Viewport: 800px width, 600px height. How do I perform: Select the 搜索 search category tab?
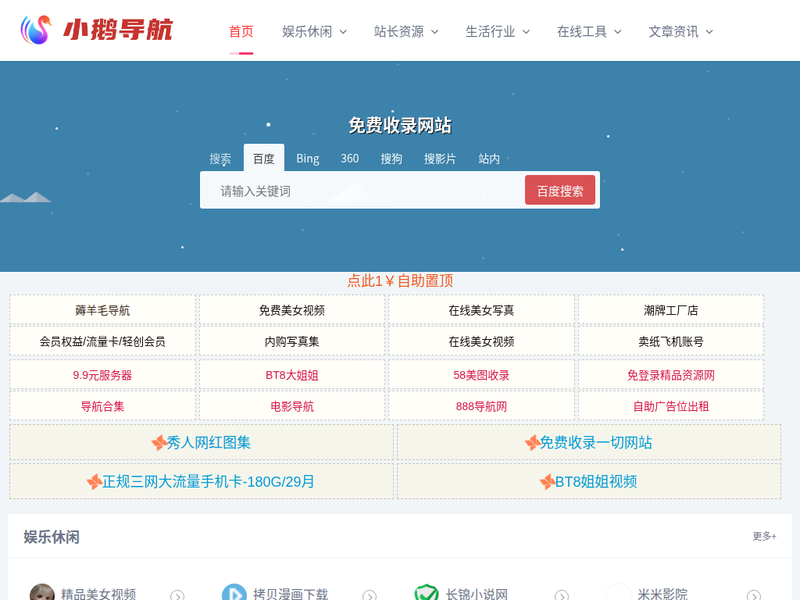220,159
